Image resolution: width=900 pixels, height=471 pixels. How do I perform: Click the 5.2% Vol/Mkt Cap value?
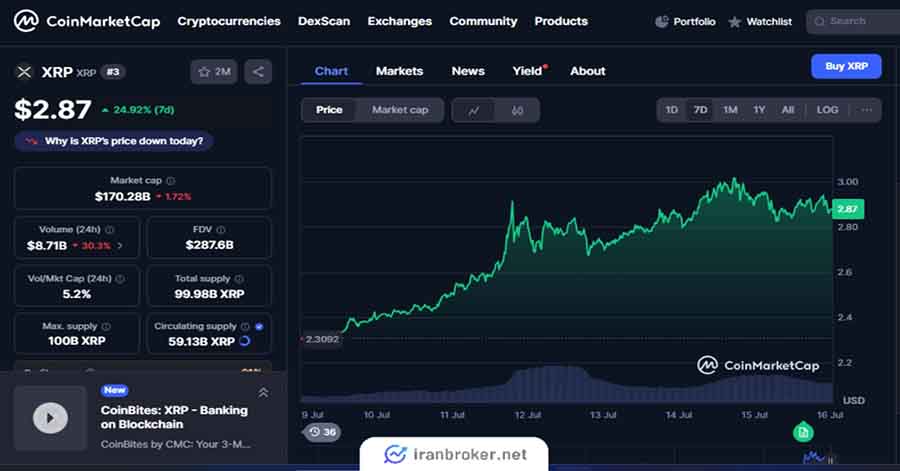pyautogui.click(x=76, y=294)
